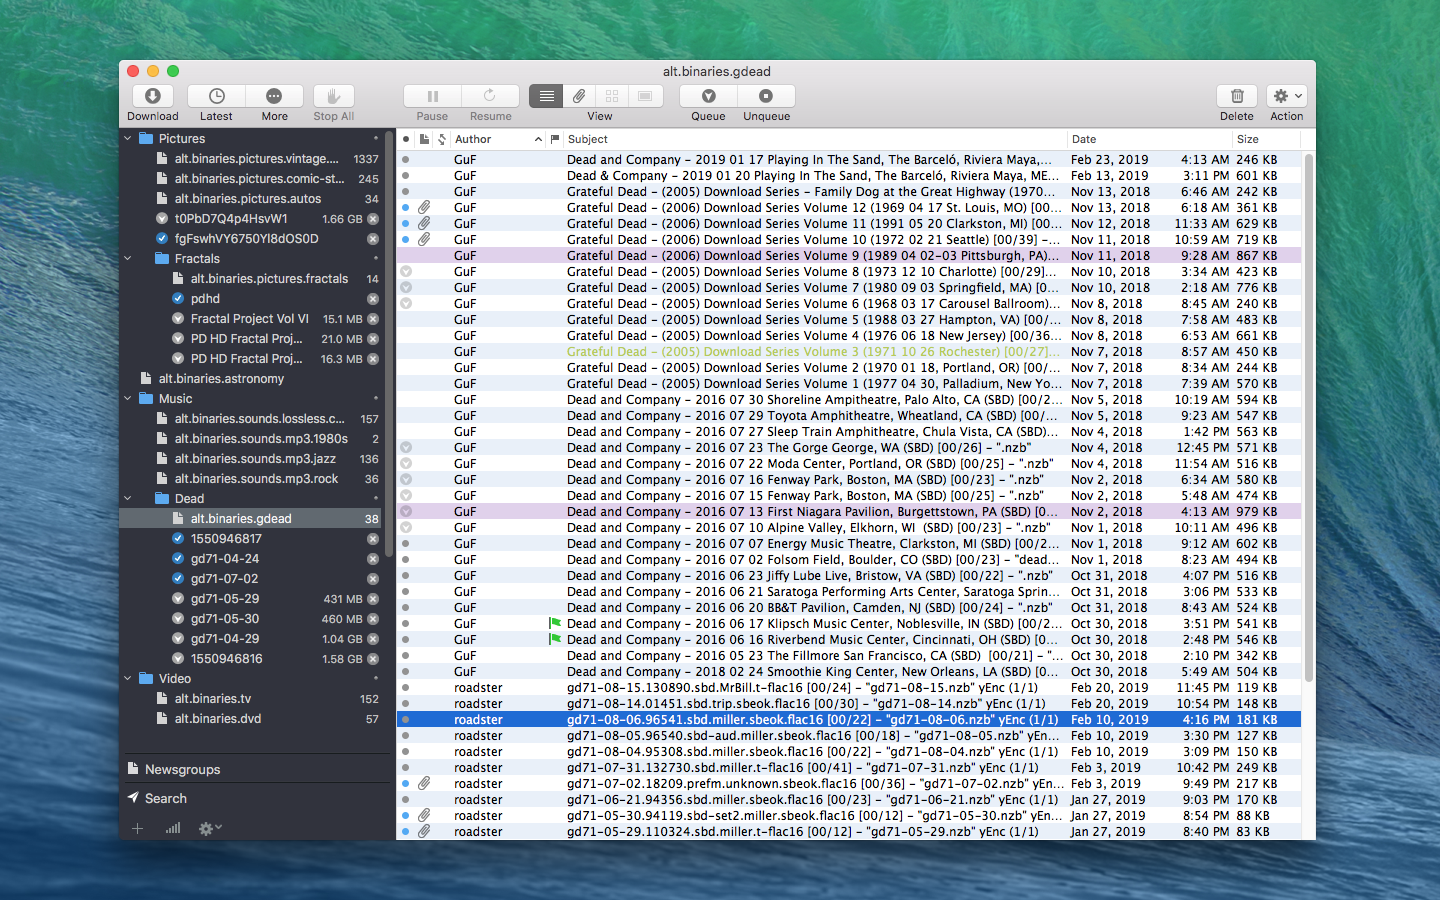The image size is (1440, 900).
Task: Click the Queue toolbar icon
Action: 708,96
